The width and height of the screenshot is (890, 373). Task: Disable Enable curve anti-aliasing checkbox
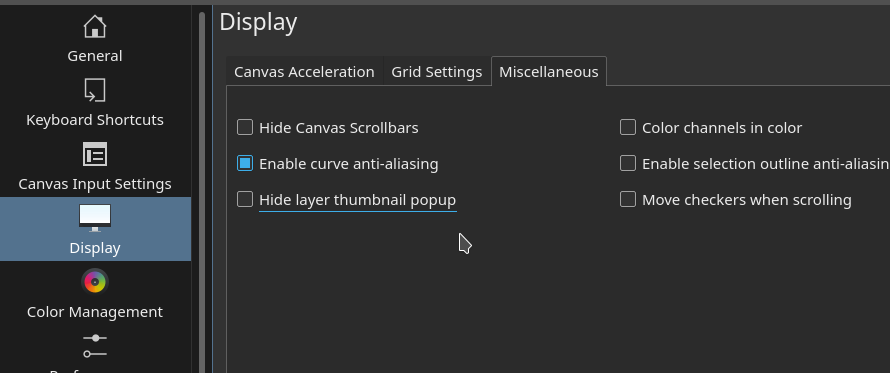click(245, 164)
